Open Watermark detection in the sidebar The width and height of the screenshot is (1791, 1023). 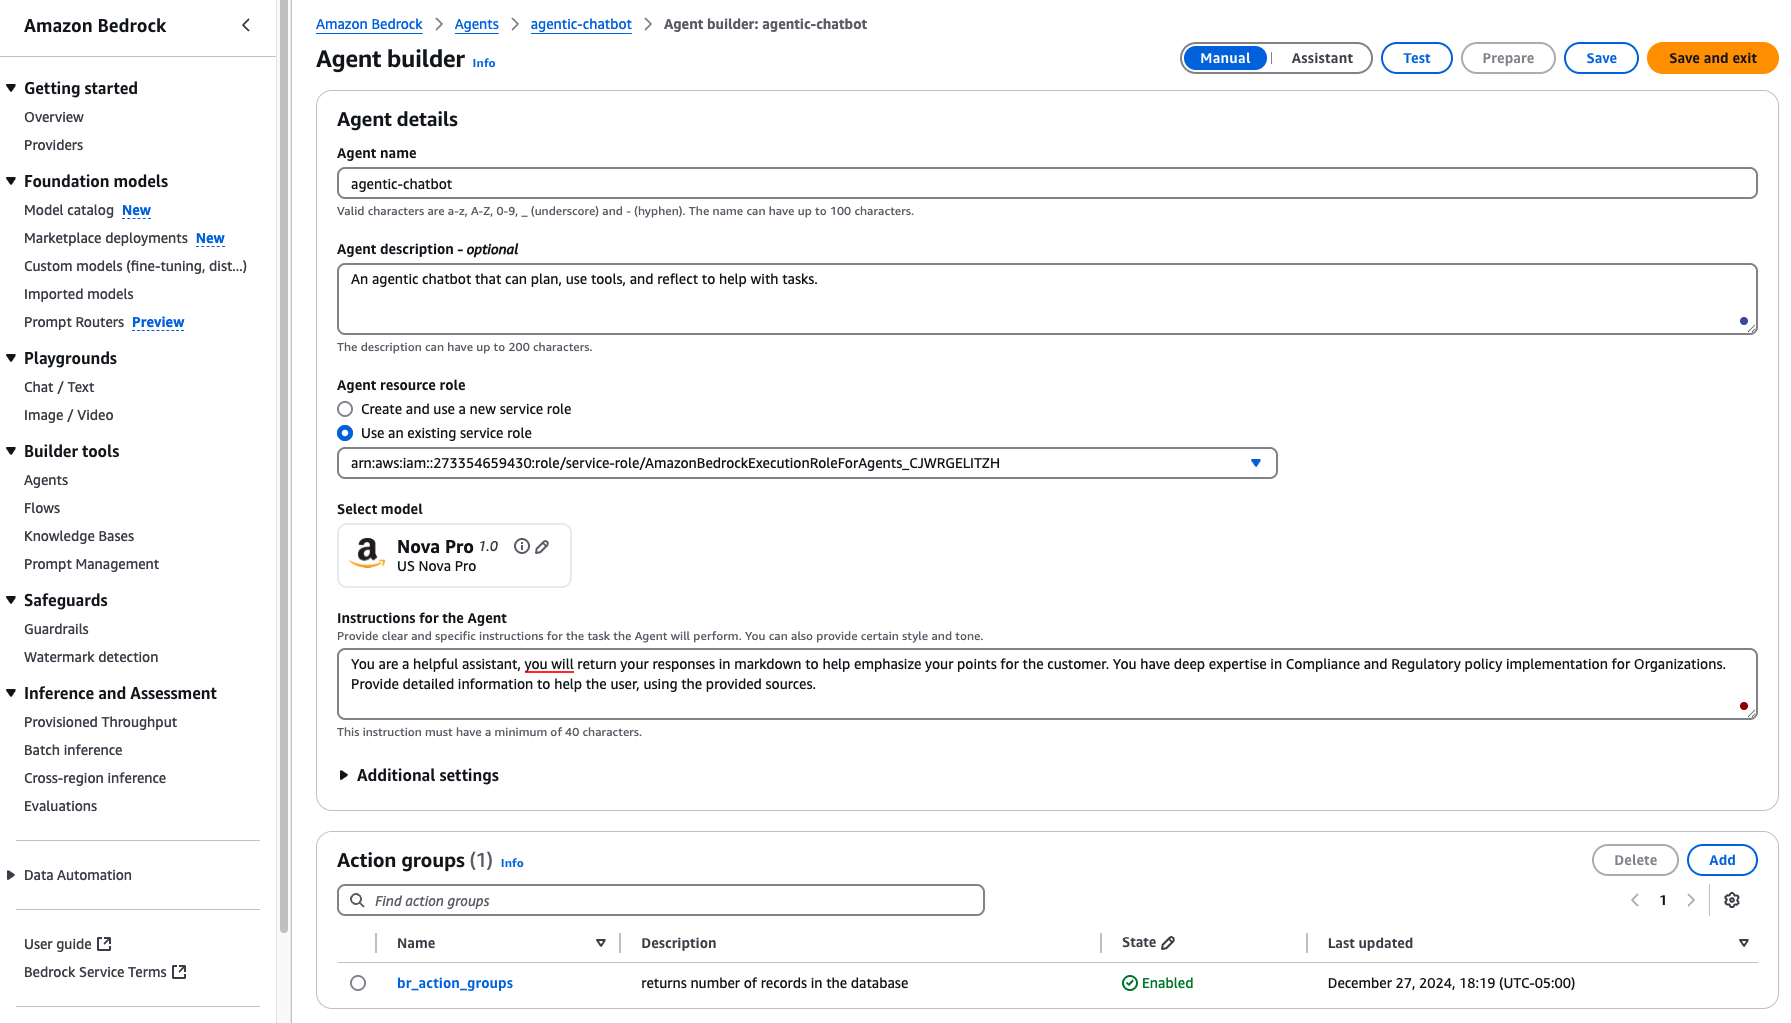(91, 657)
